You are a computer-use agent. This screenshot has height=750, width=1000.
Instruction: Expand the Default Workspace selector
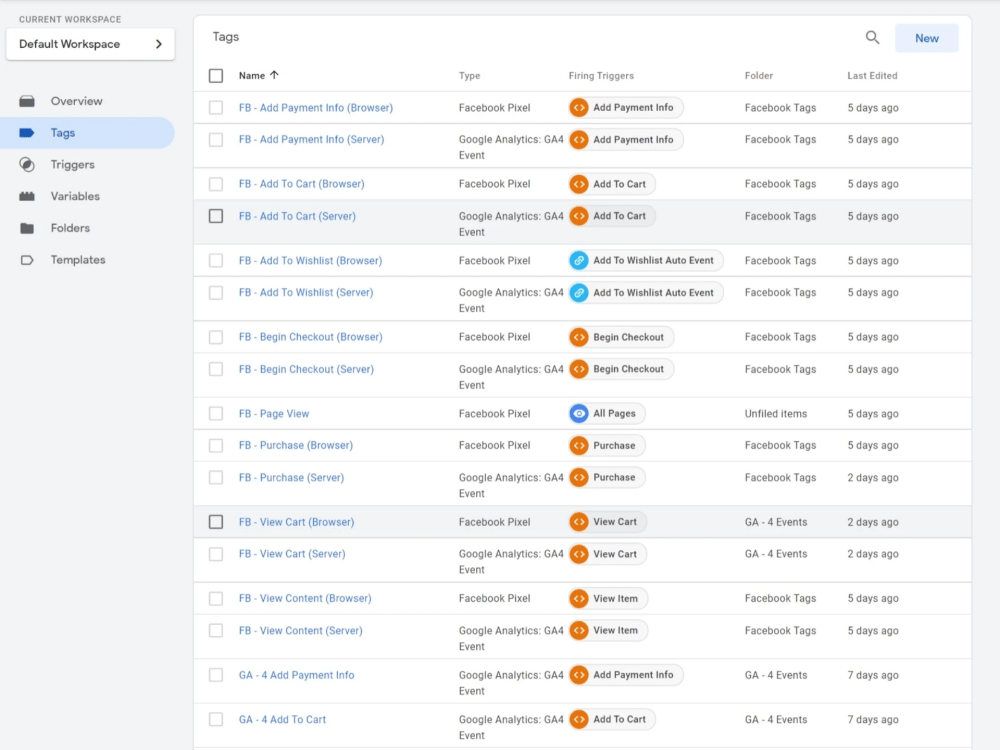click(x=91, y=44)
